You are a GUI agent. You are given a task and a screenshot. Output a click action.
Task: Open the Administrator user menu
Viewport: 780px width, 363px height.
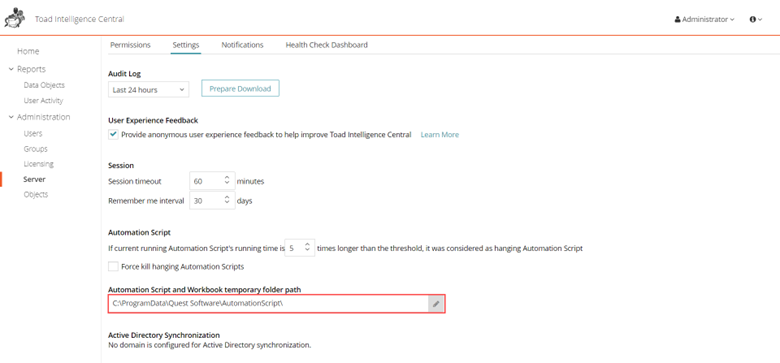coord(704,19)
